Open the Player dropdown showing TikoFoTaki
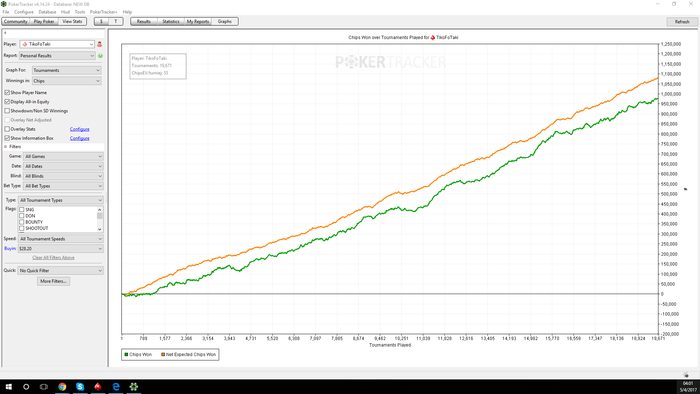This screenshot has width=700, height=394. tap(57, 44)
